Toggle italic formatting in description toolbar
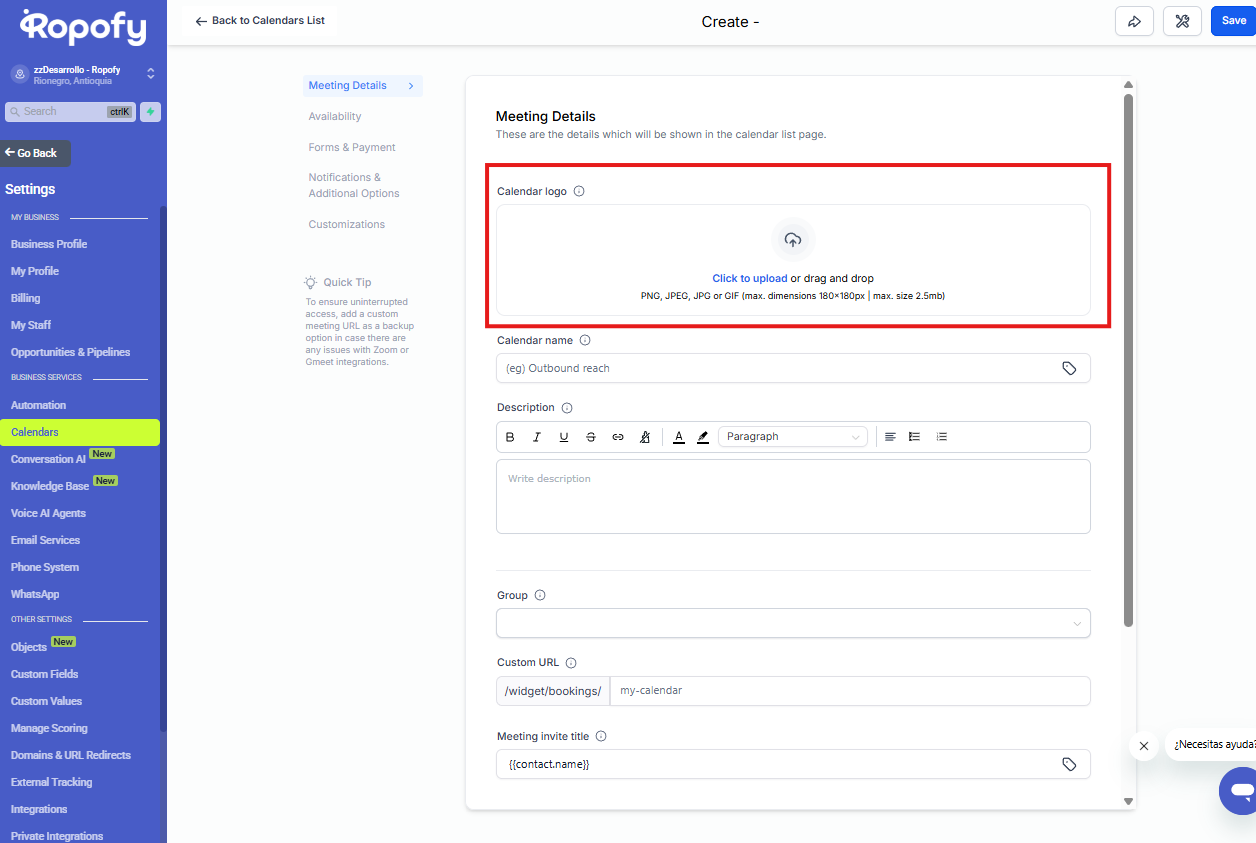This screenshot has height=843, width=1256. [x=537, y=437]
